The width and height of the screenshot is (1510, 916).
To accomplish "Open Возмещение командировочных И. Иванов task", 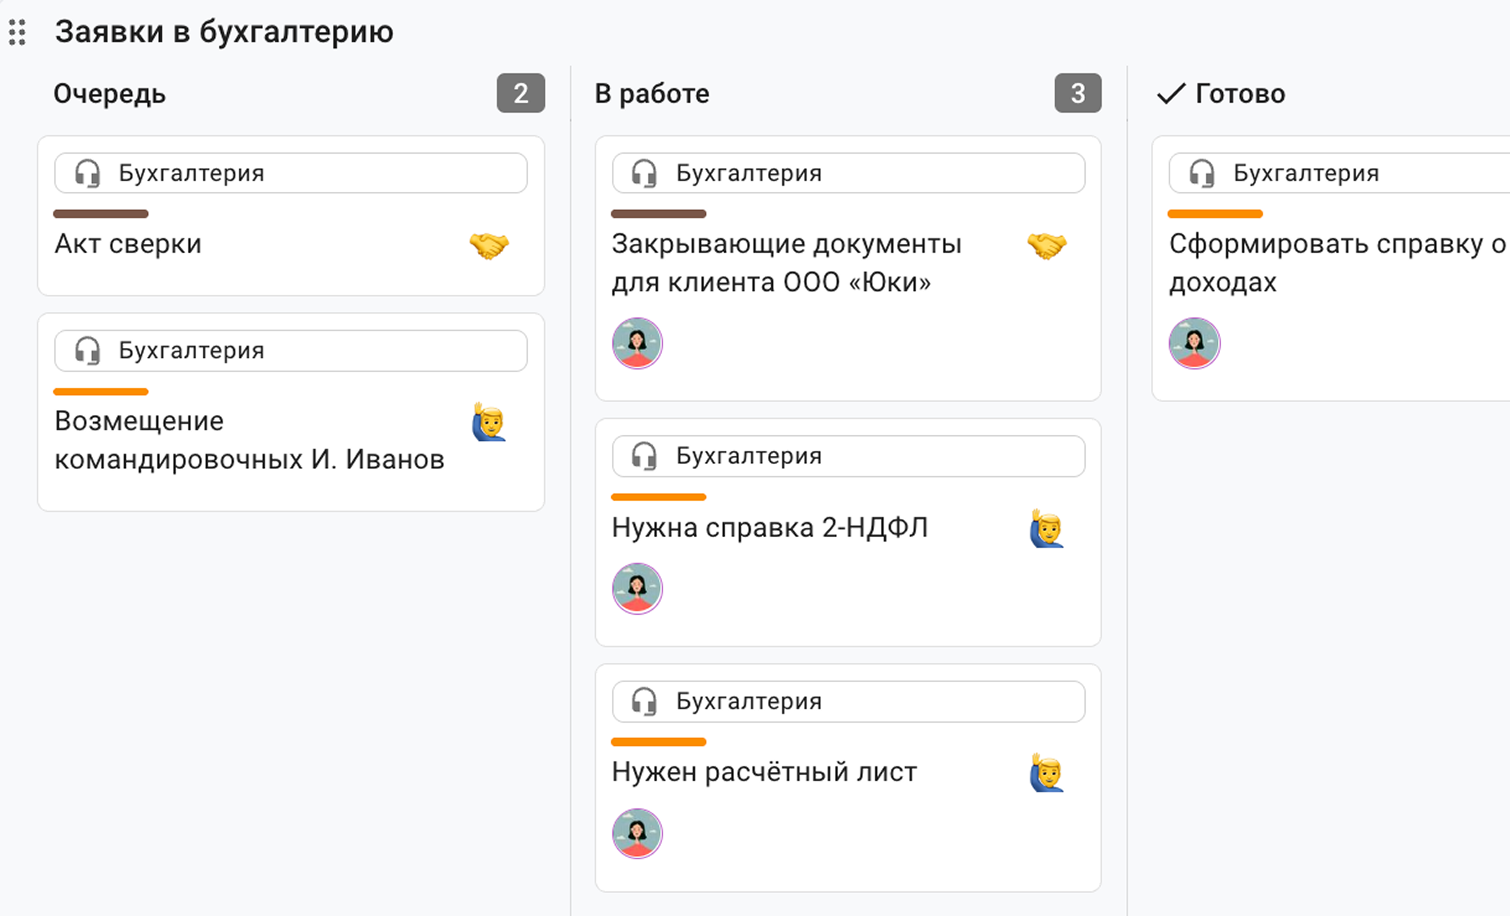I will click(249, 440).
